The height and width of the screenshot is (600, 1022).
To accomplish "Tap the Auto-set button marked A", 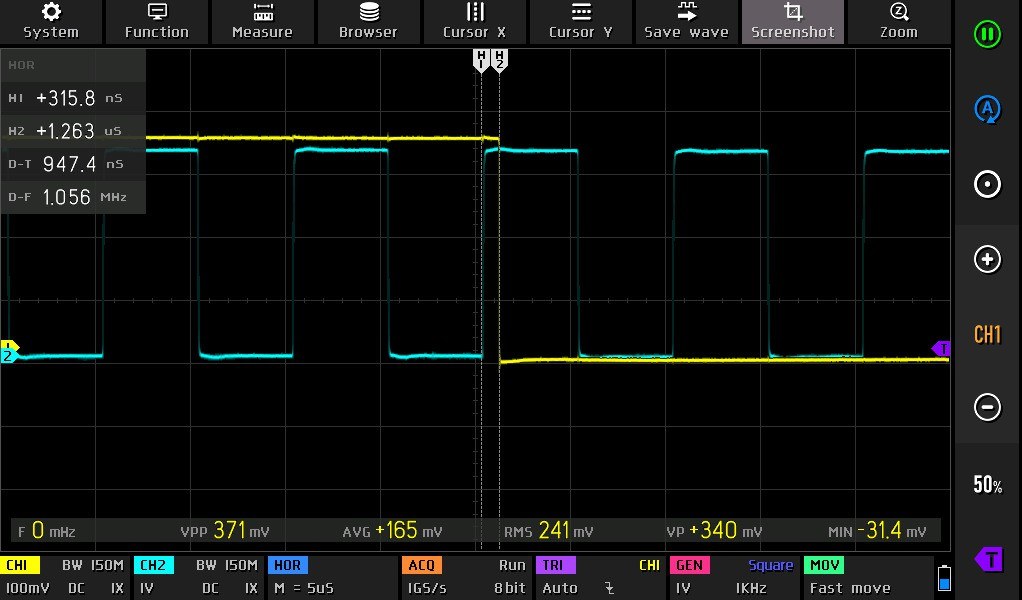I will pos(987,109).
